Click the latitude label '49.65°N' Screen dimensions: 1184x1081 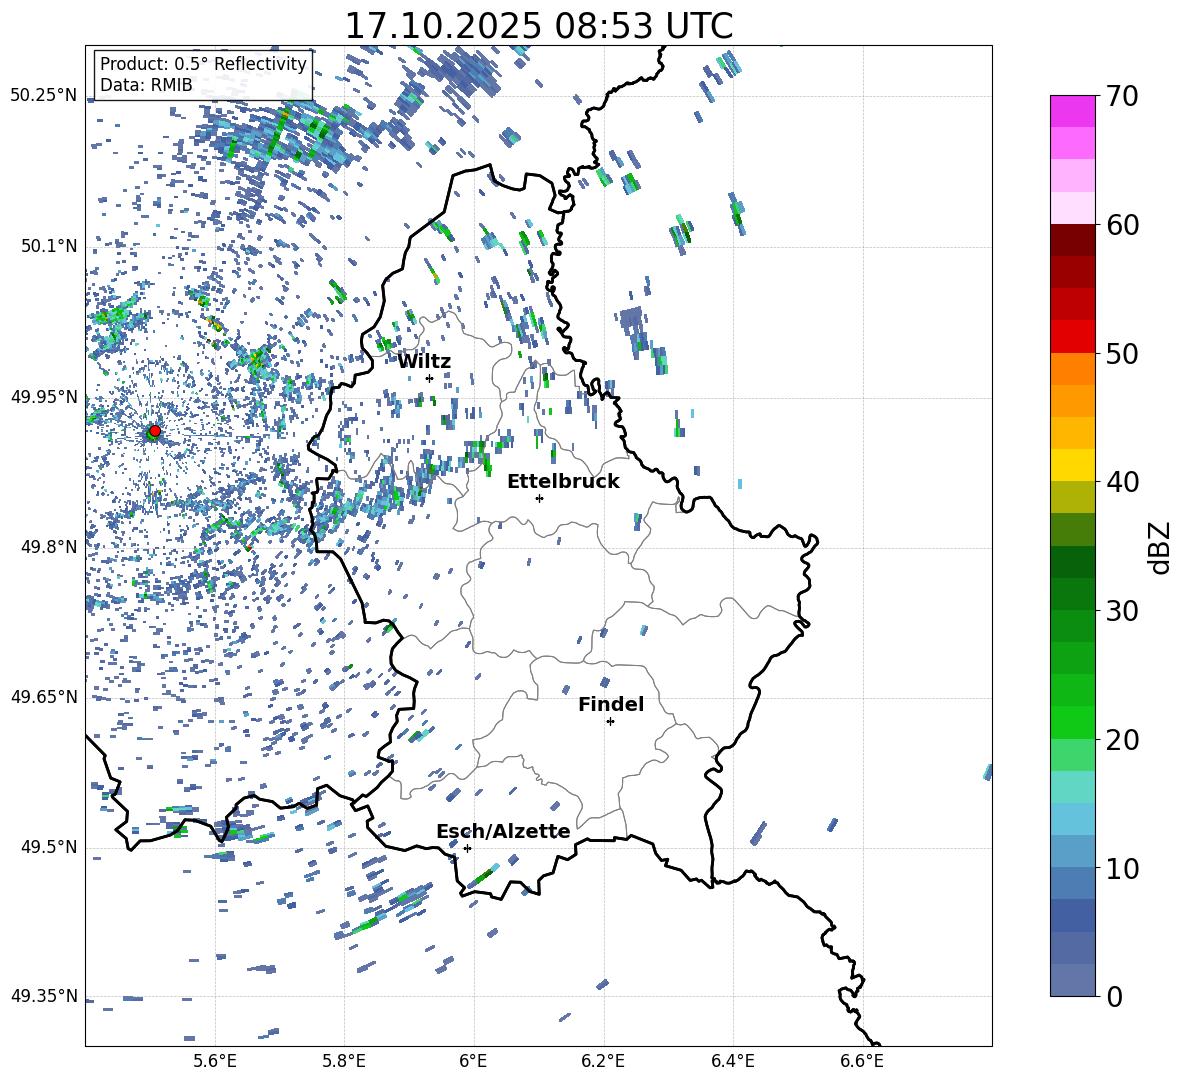point(44,697)
